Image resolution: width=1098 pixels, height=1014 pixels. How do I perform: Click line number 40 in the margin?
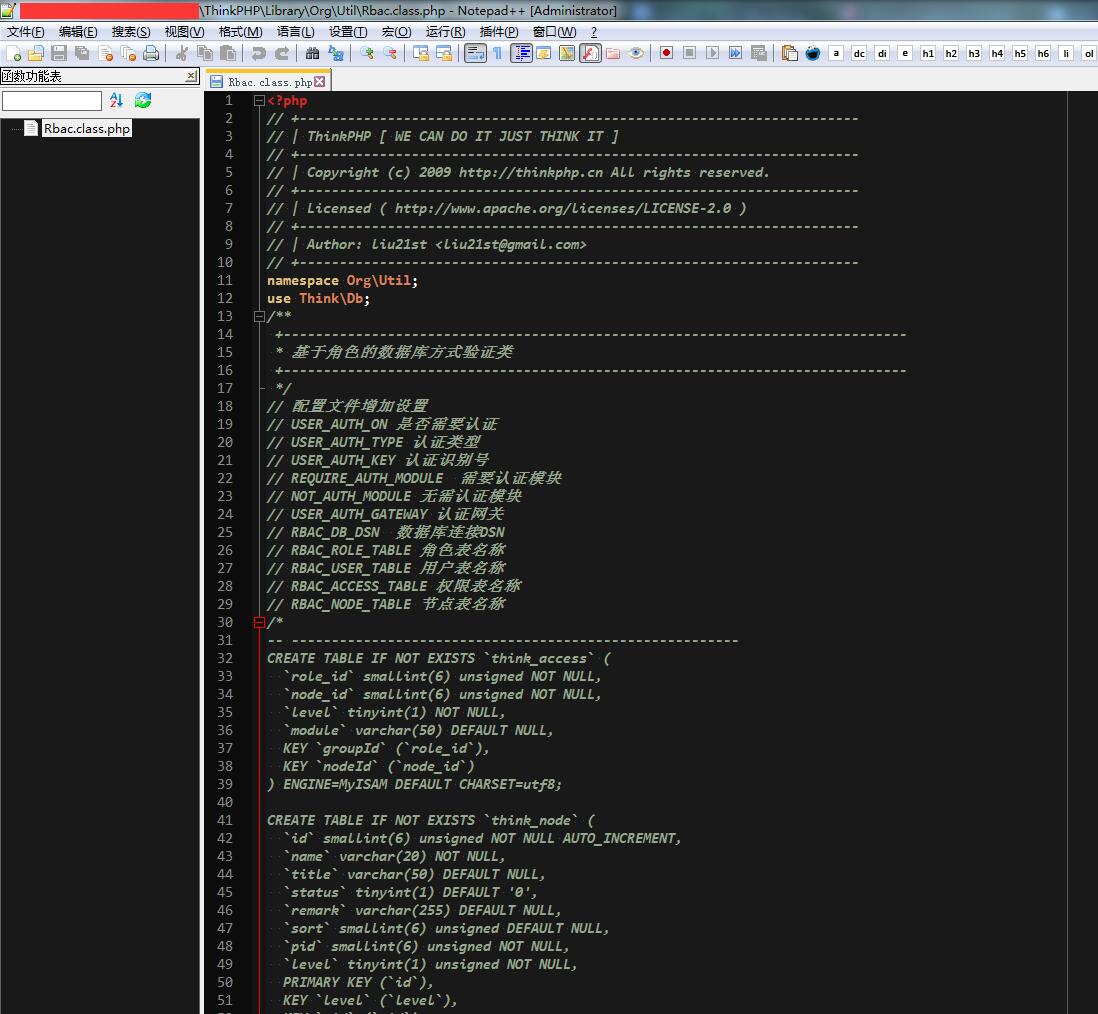pyautogui.click(x=225, y=803)
